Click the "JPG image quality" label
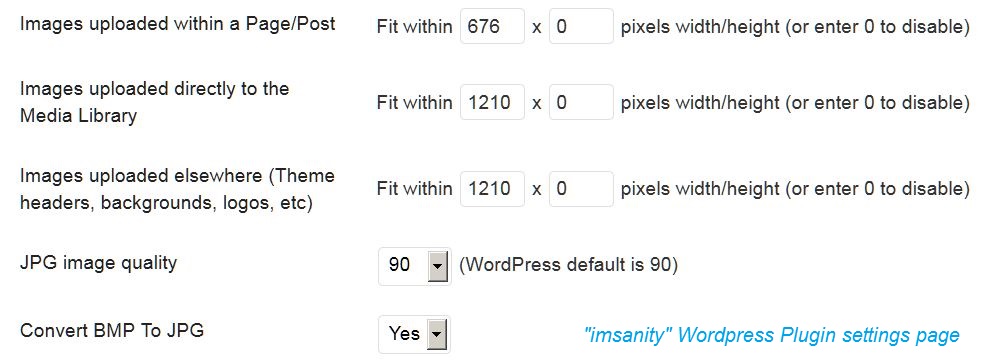 click(98, 262)
